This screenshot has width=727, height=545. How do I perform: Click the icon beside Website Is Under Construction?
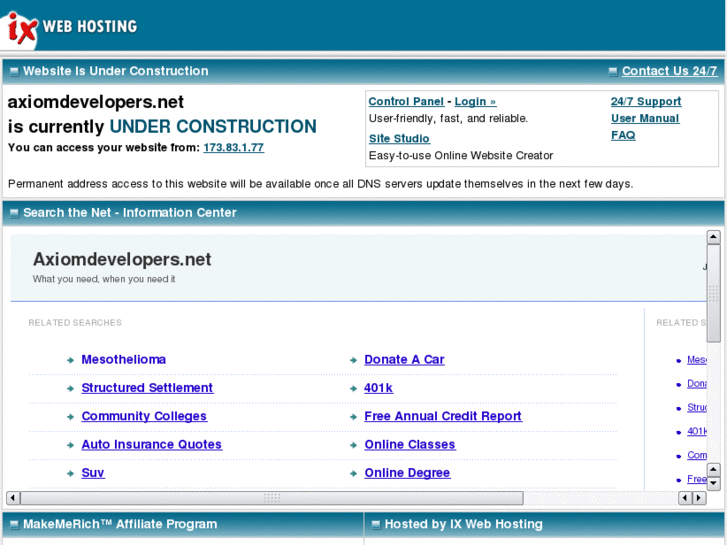14,71
